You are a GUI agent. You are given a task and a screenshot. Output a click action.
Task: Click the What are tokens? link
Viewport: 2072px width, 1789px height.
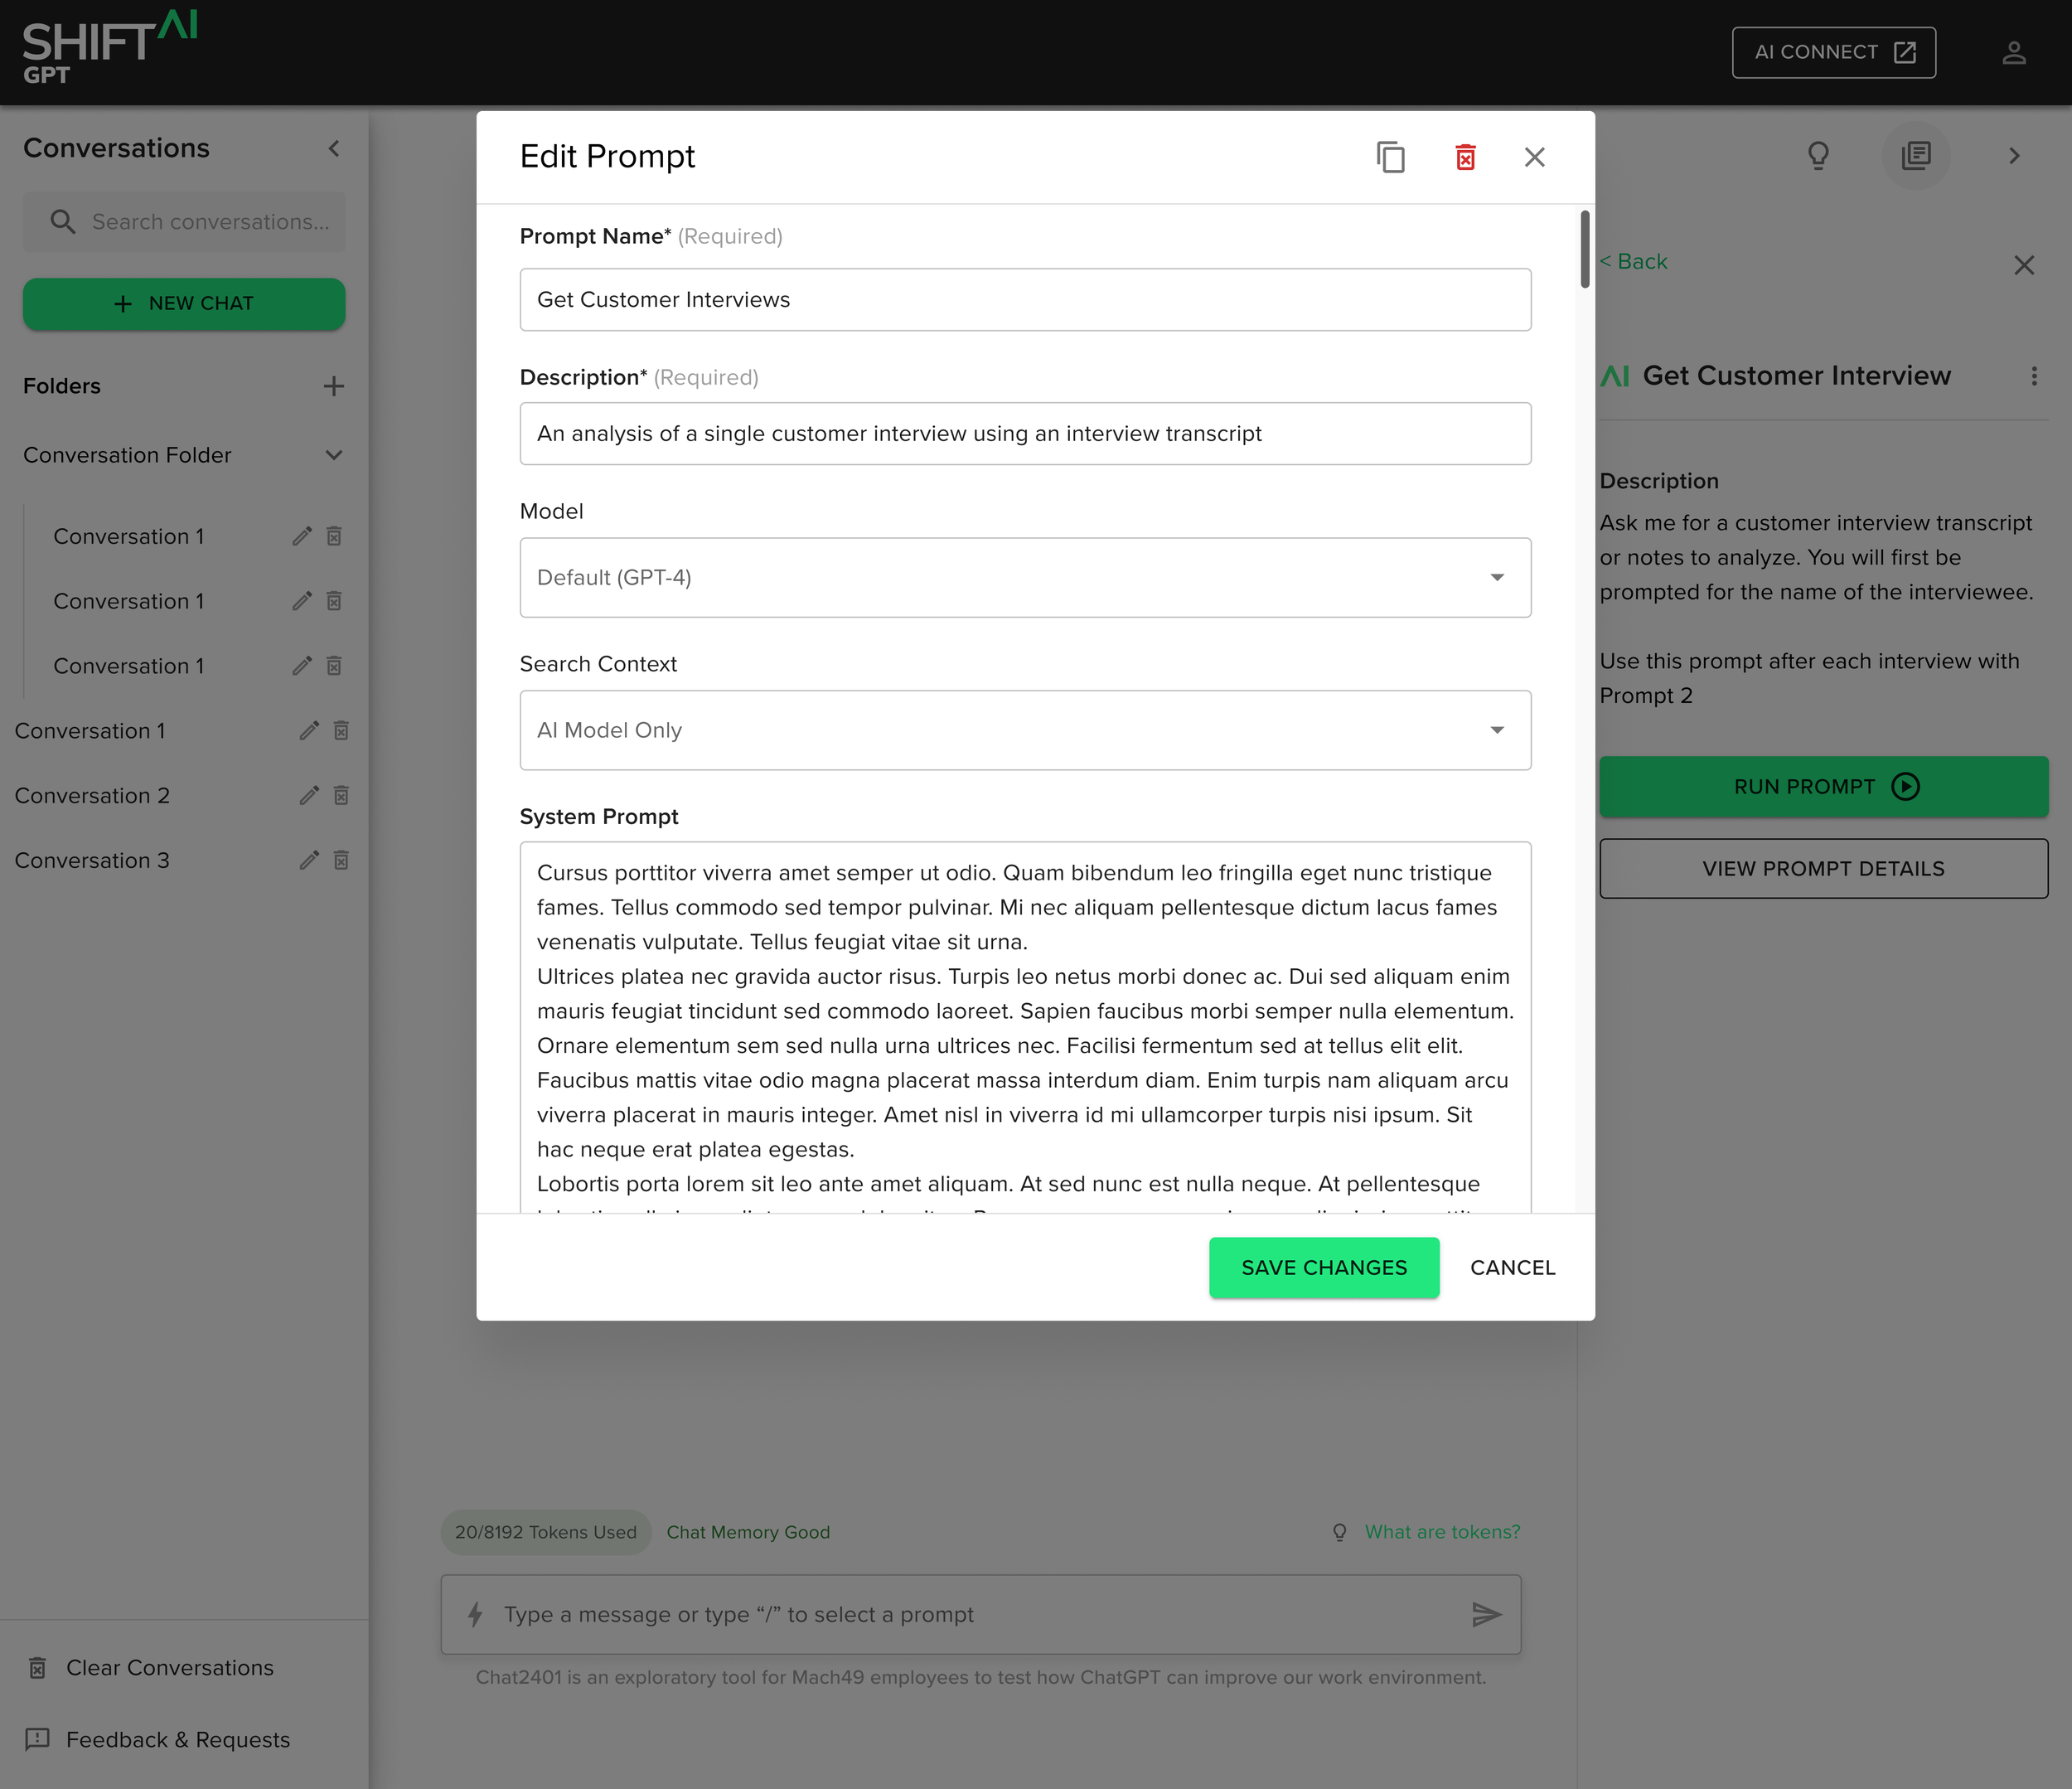pos(1441,1532)
